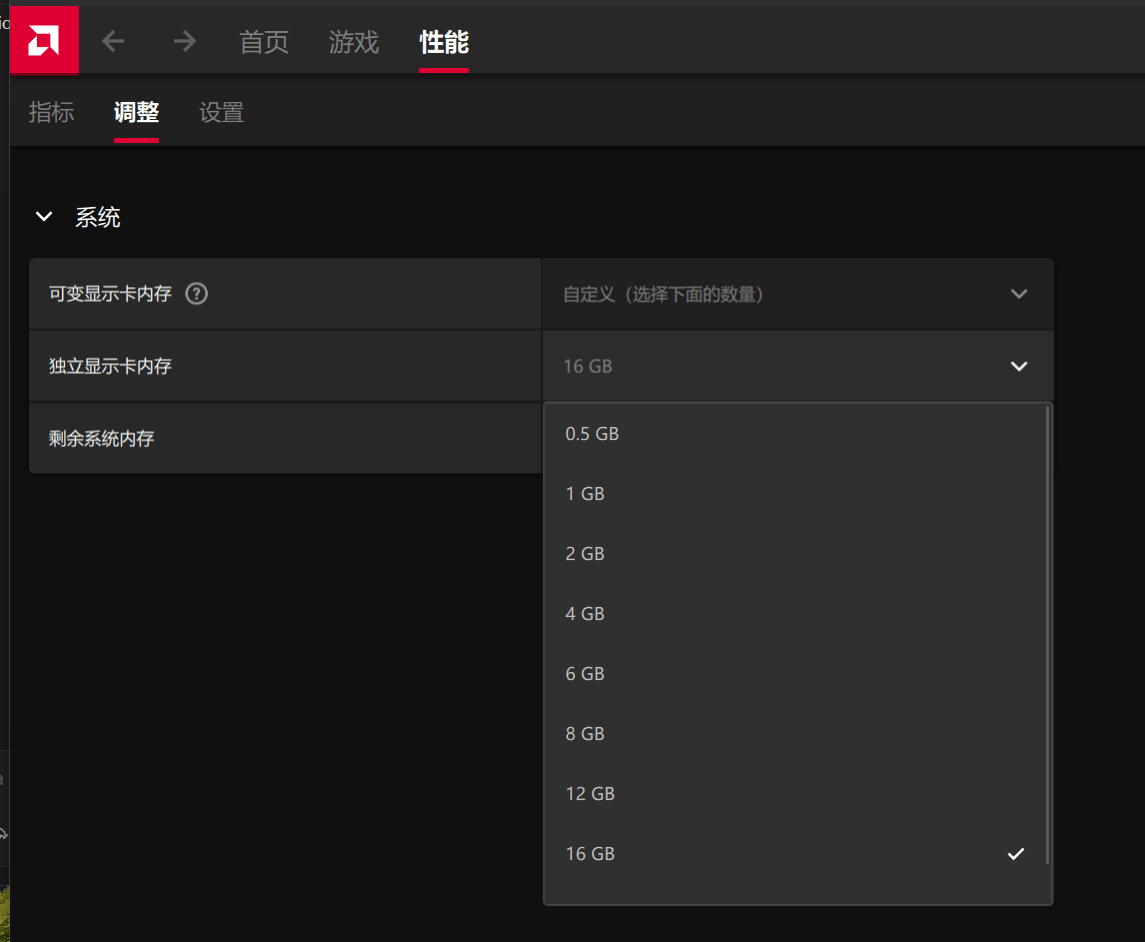Pick the 12 GB memory option

coord(794,794)
